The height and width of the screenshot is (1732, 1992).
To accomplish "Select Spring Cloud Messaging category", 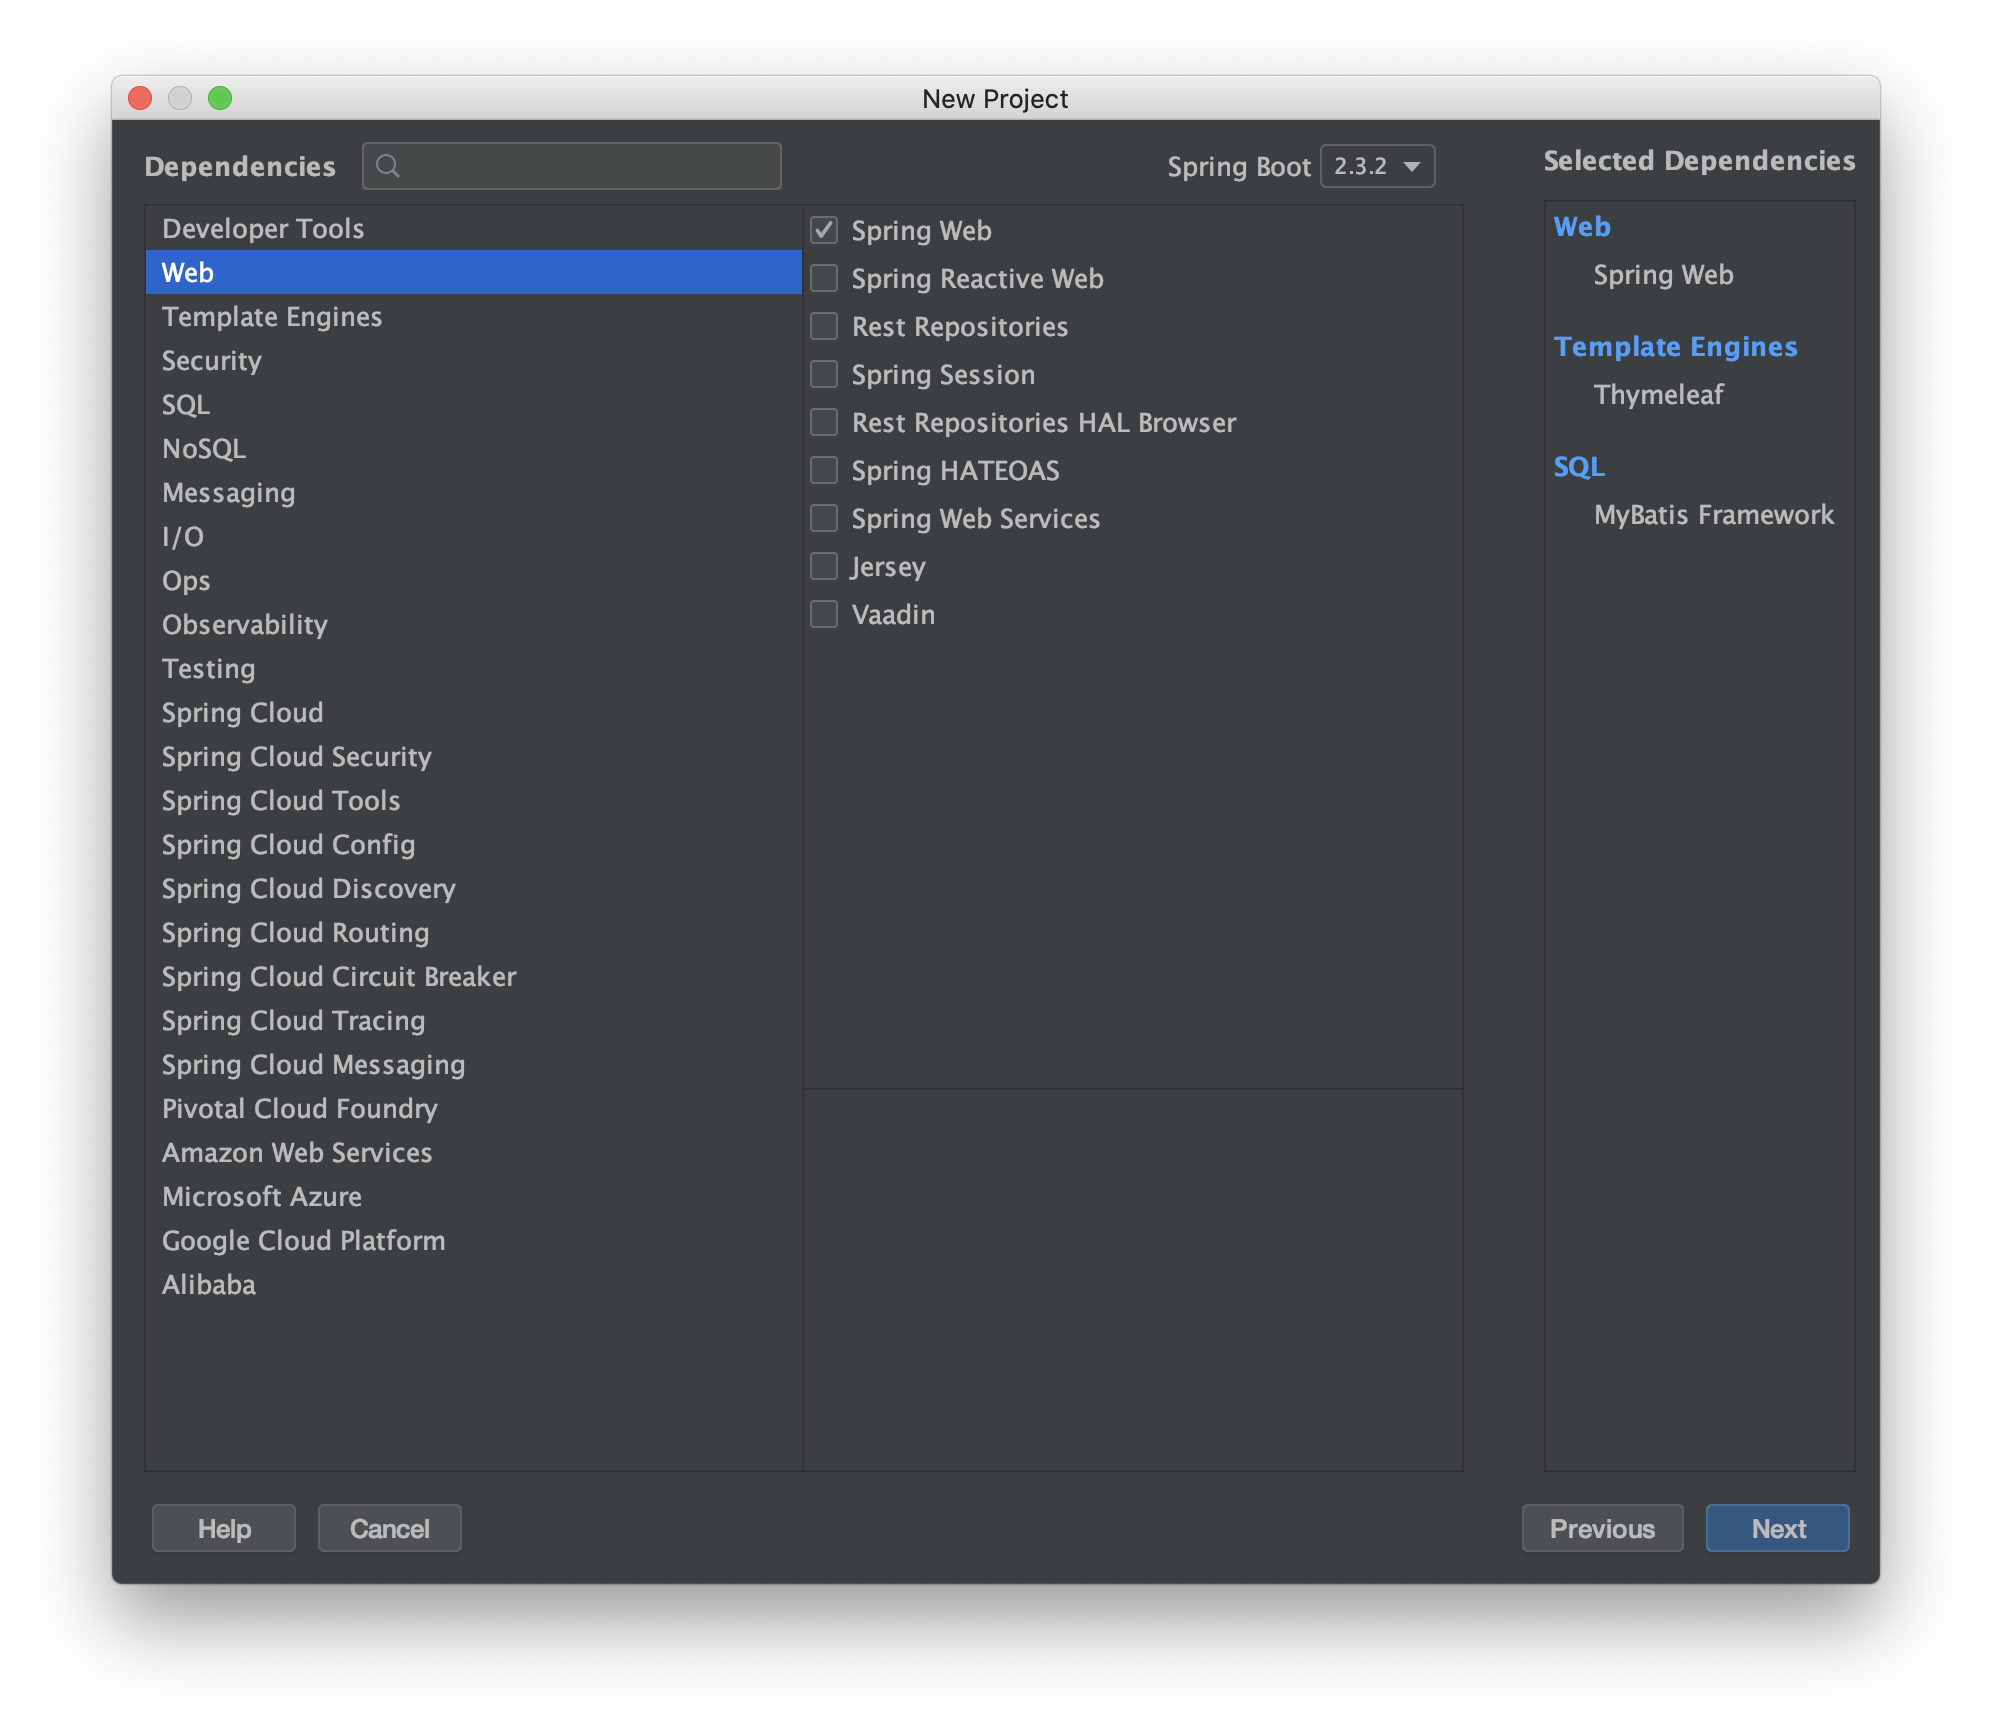I will tap(473, 1064).
